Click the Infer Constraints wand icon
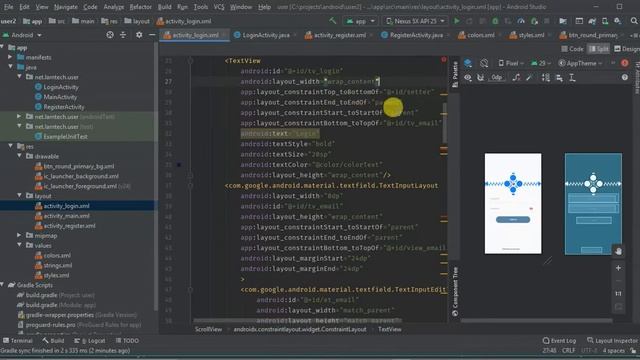Image resolution: width=640 pixels, height=360 pixels. tap(529, 77)
